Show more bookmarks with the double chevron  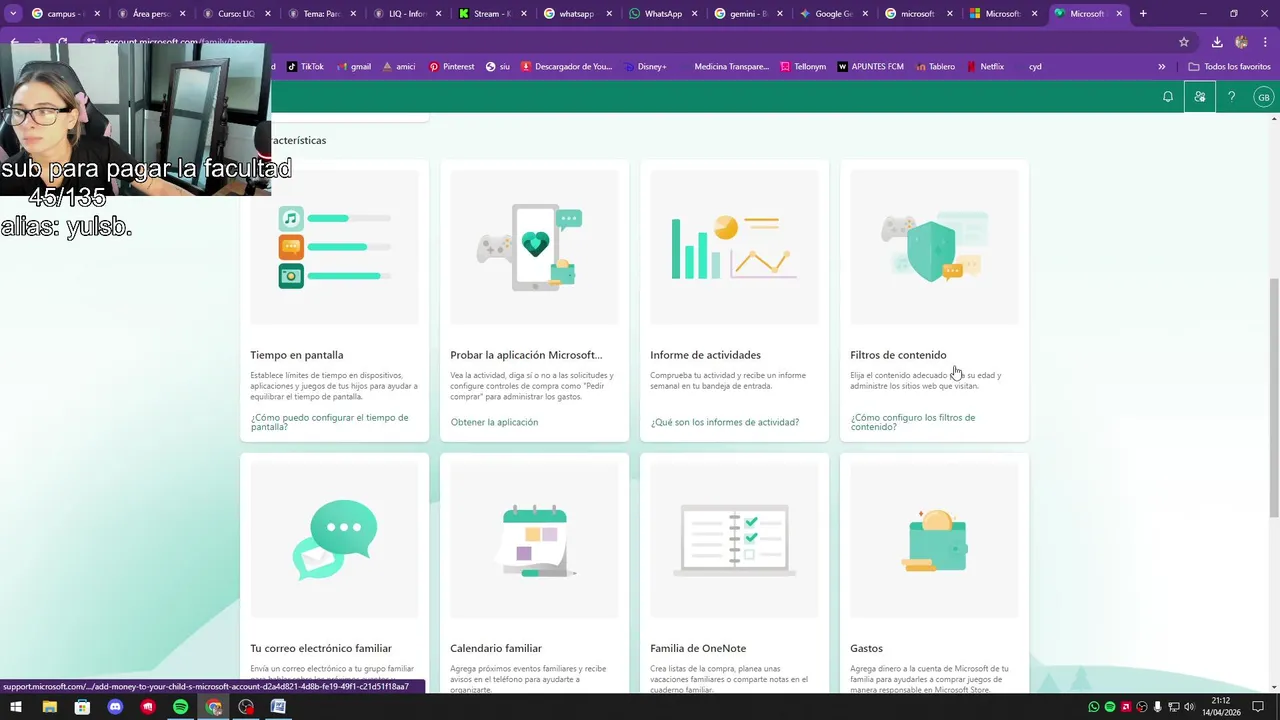[1162, 67]
